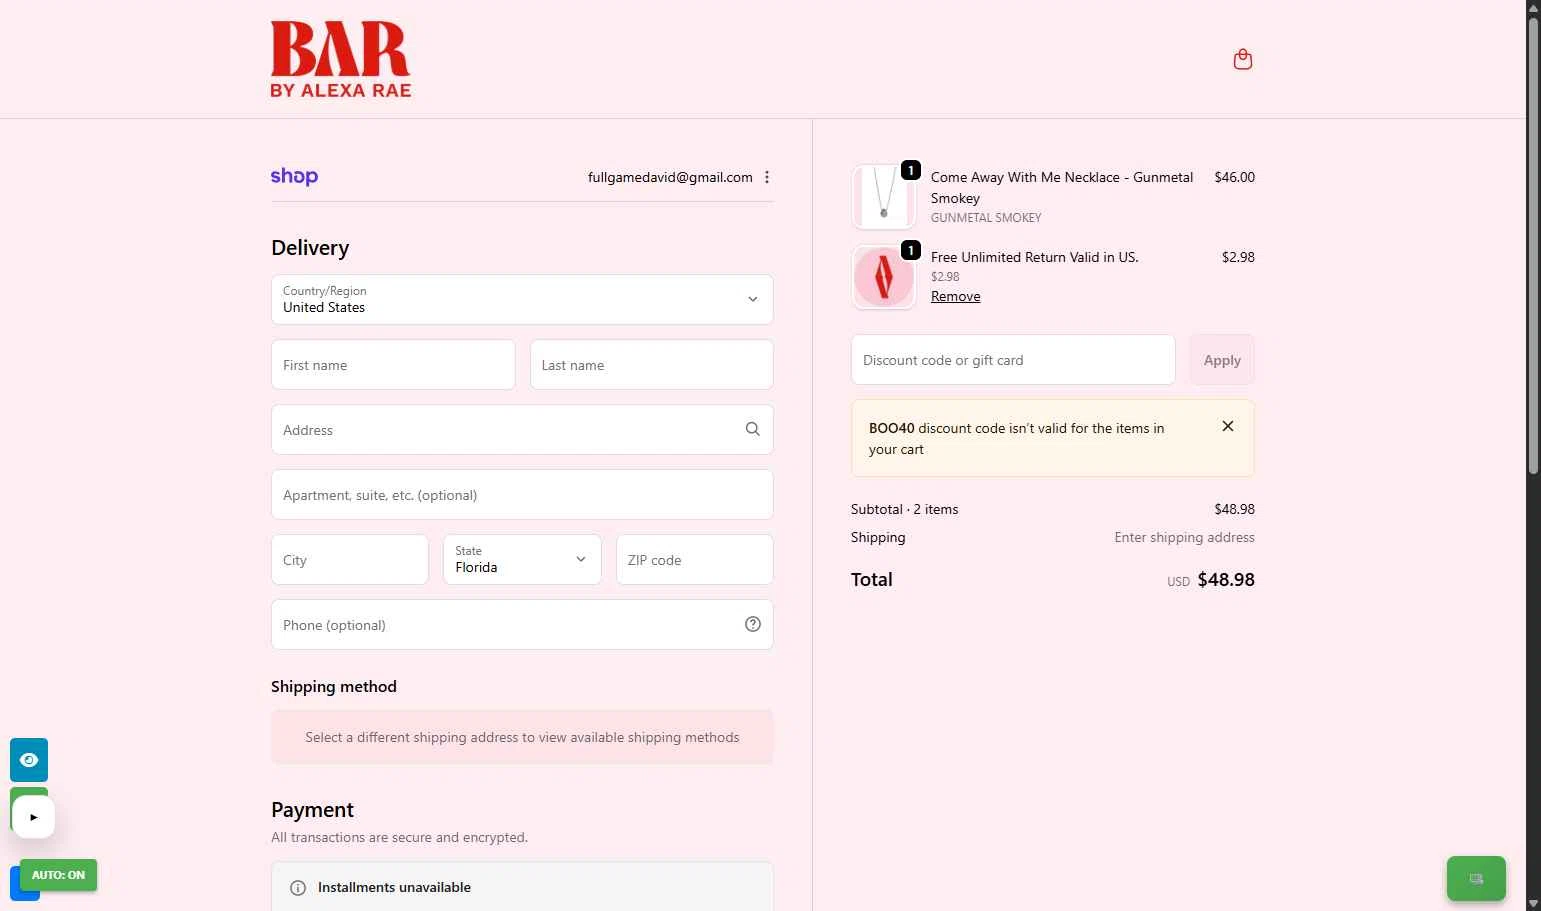Remove the Free Unlimited Return item
1541x911 pixels.
point(955,296)
